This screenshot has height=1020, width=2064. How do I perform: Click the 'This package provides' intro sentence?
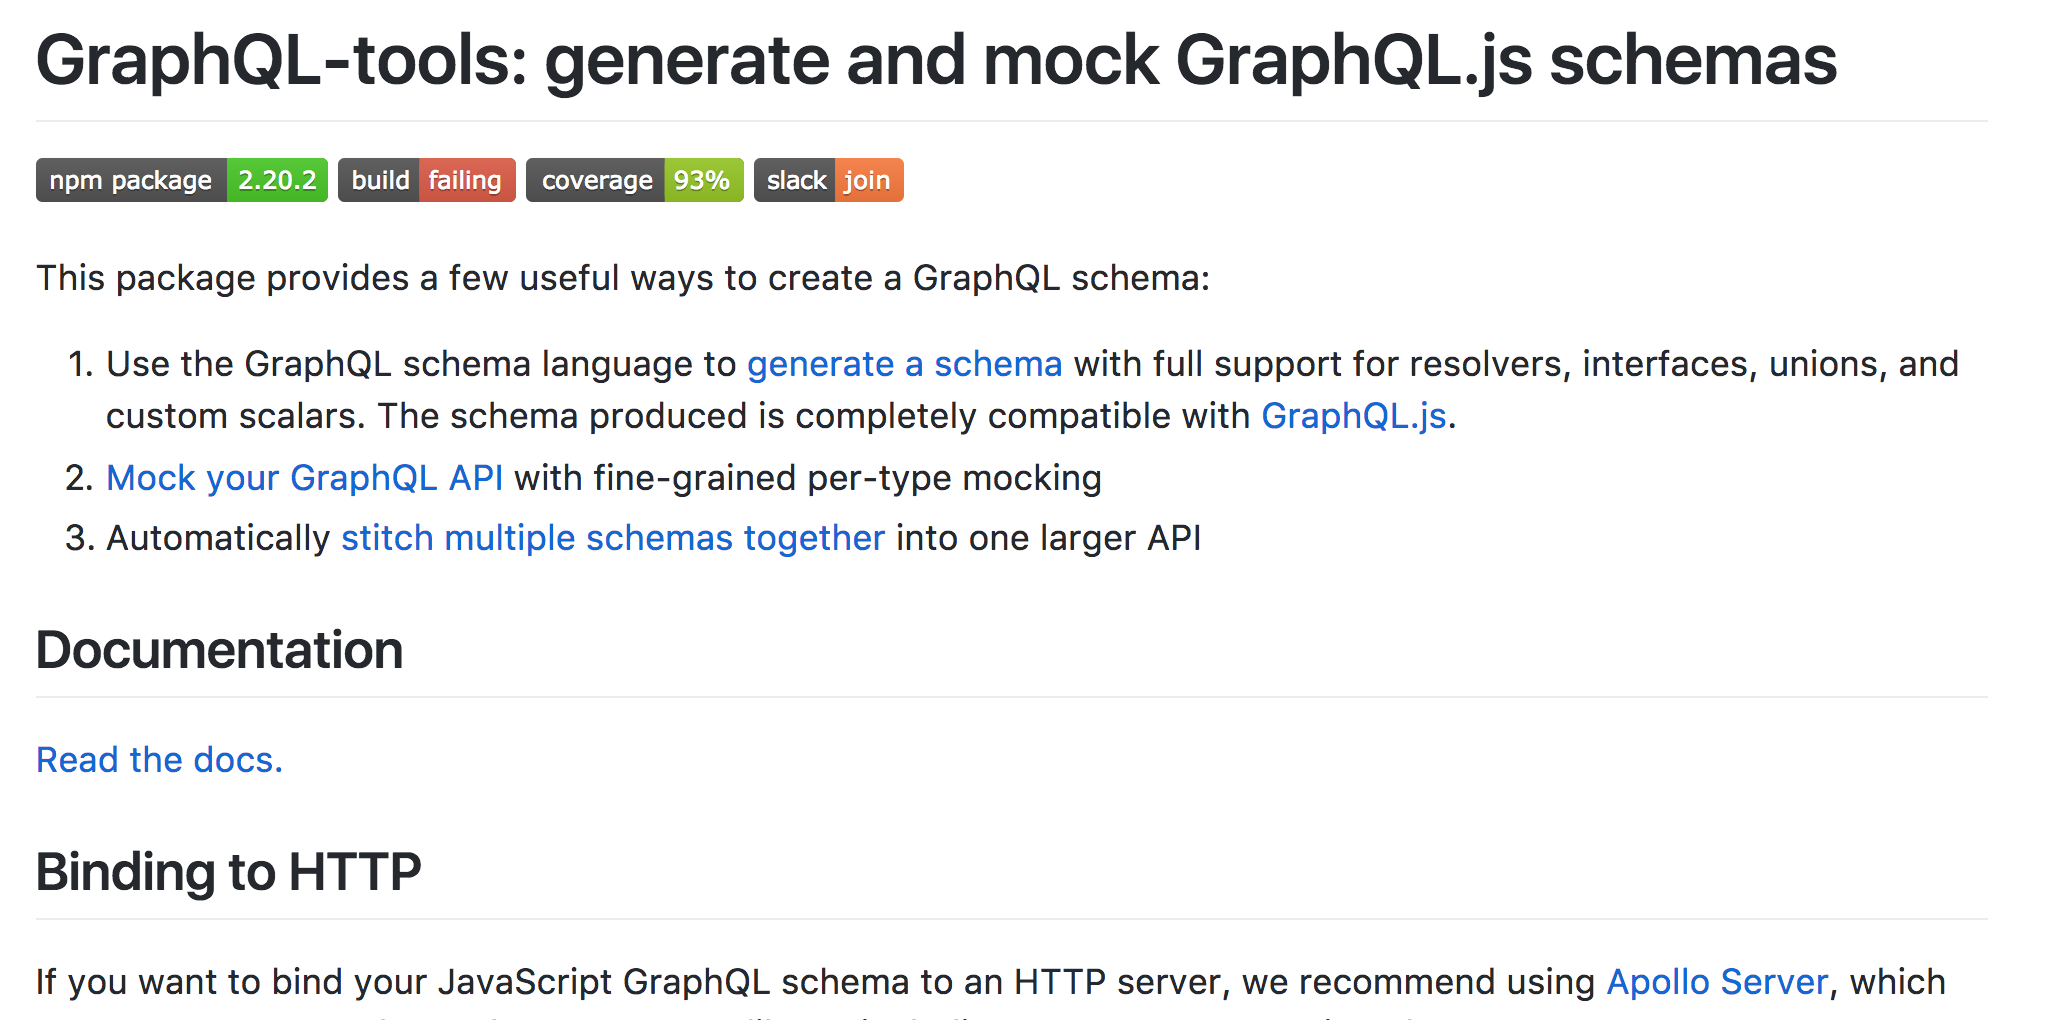pos(623,278)
